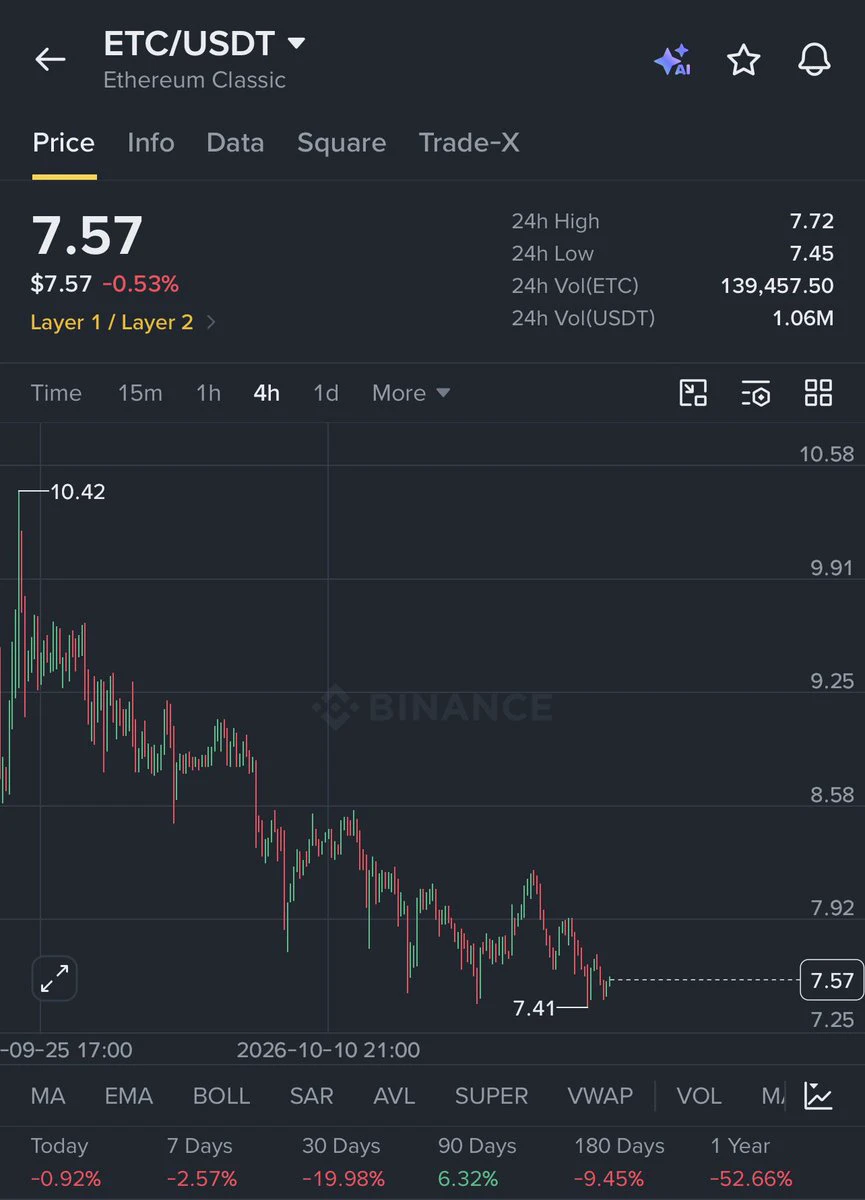The image size is (865, 1200).
Task: Click the 90 Days 6.32% performance
Action: [478, 1162]
